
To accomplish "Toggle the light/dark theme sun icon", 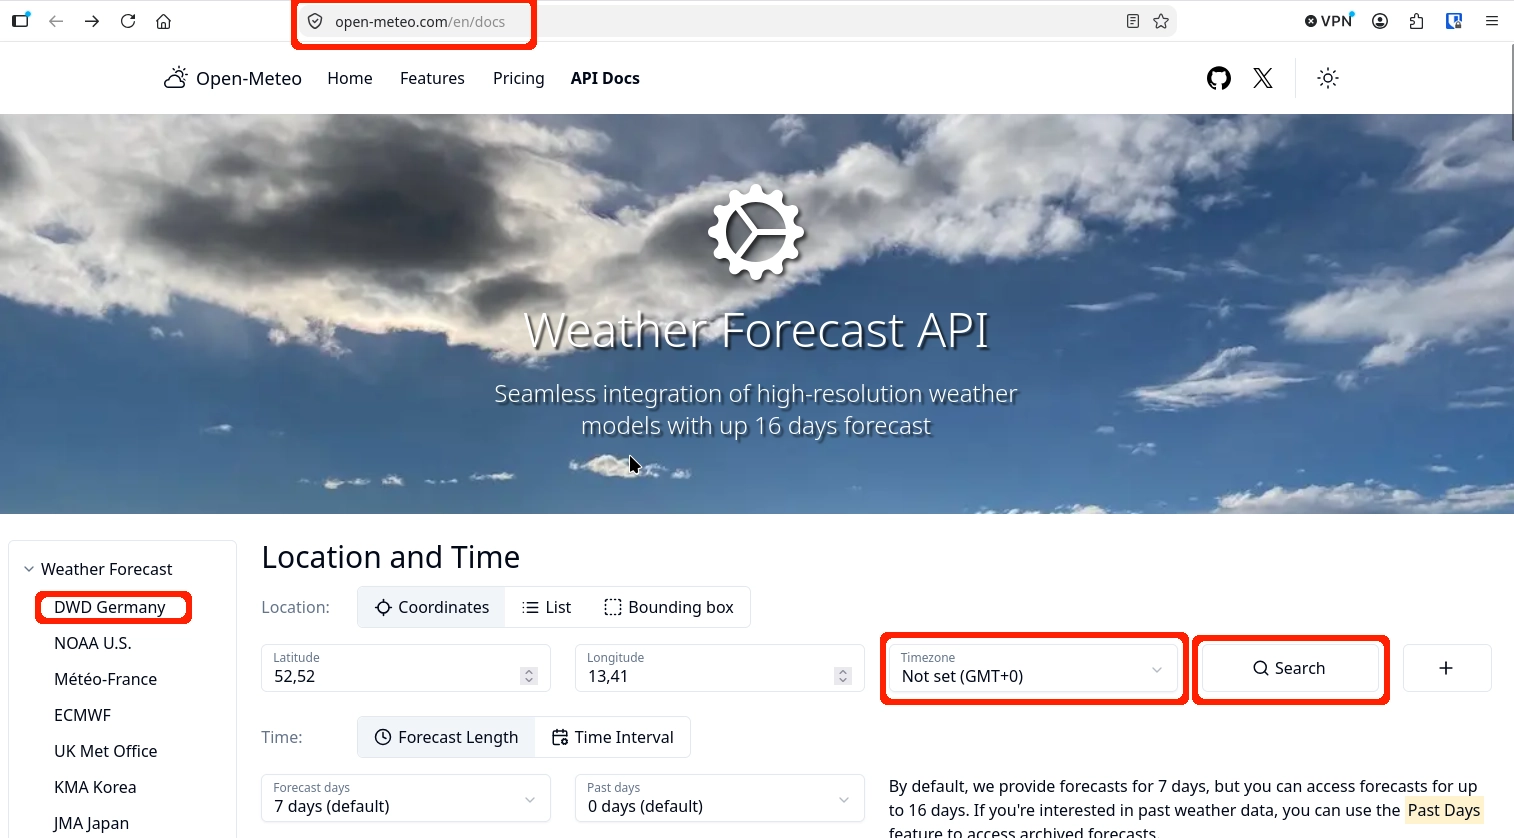I will click(1328, 78).
